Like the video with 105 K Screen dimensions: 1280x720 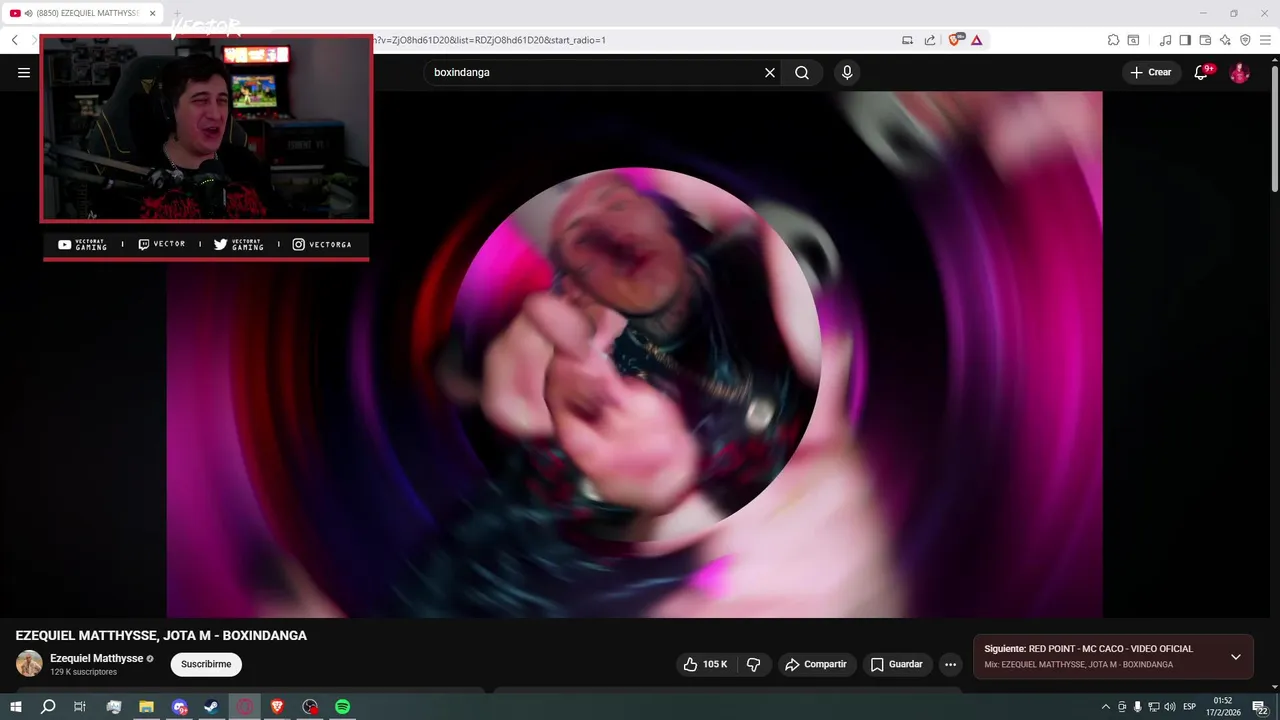tap(706, 665)
